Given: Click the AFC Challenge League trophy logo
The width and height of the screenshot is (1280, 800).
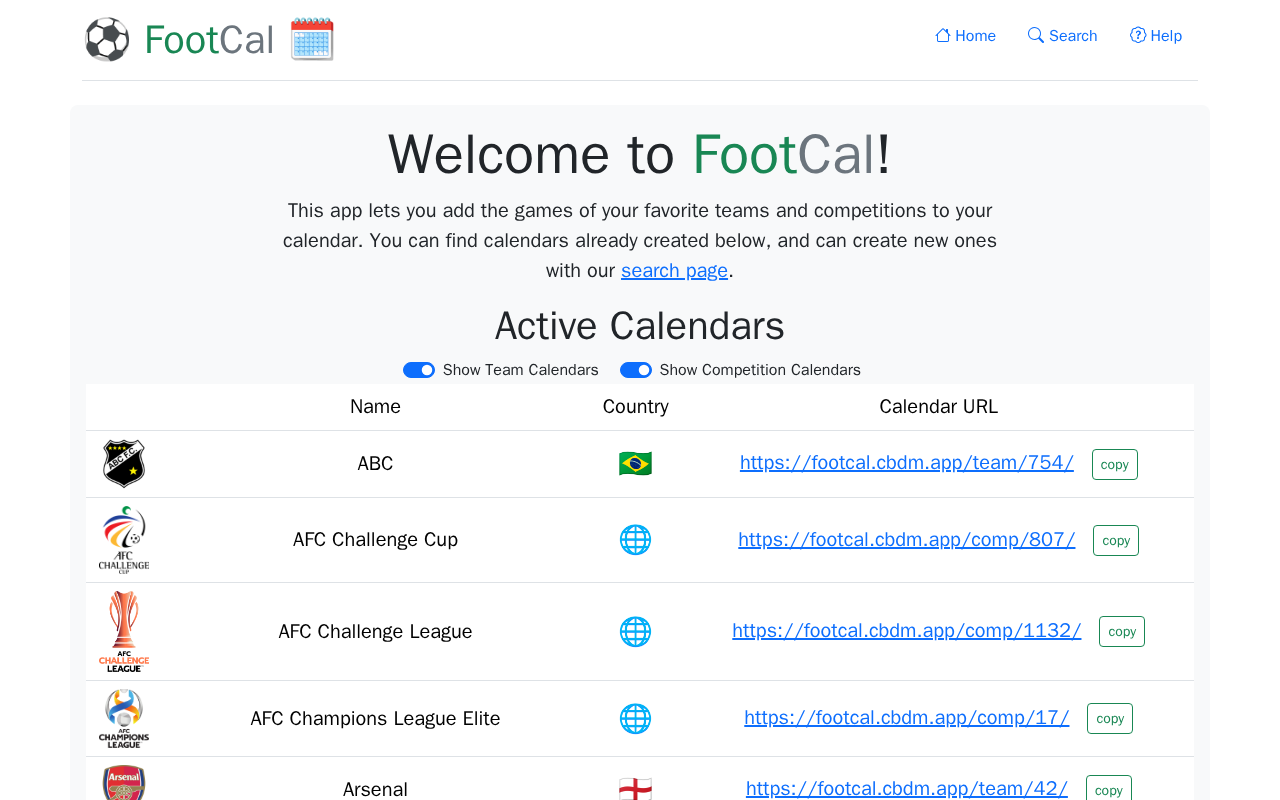Looking at the screenshot, I should coord(124,631).
